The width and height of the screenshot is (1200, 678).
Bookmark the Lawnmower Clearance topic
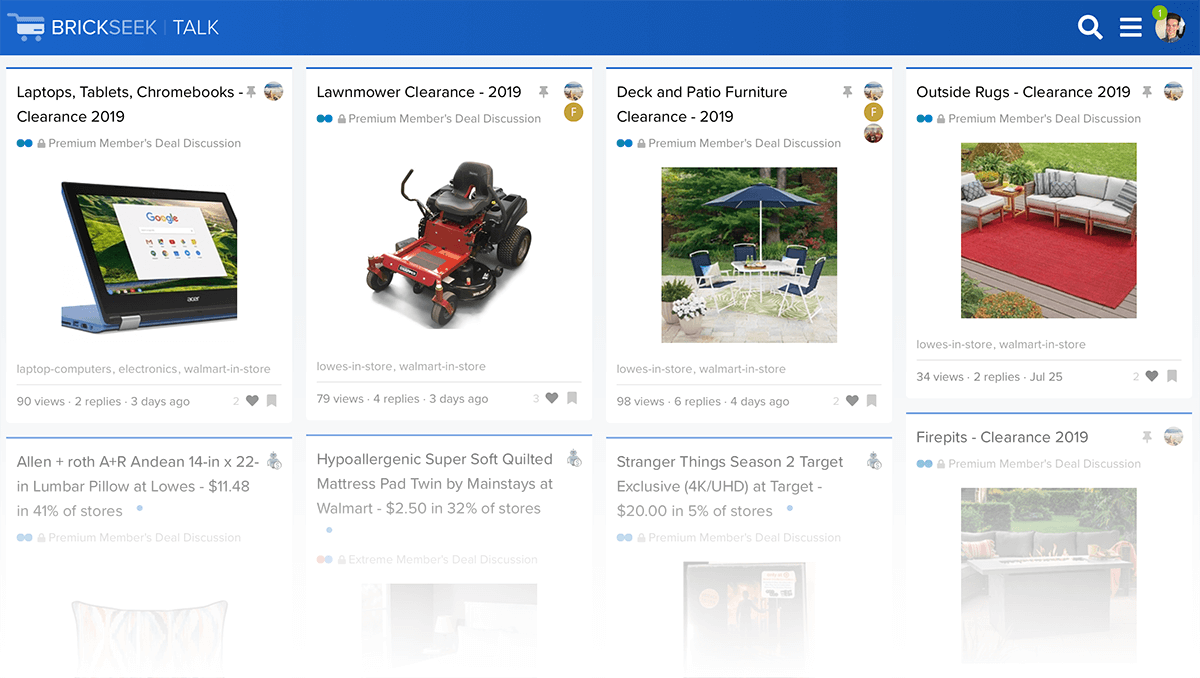572,398
